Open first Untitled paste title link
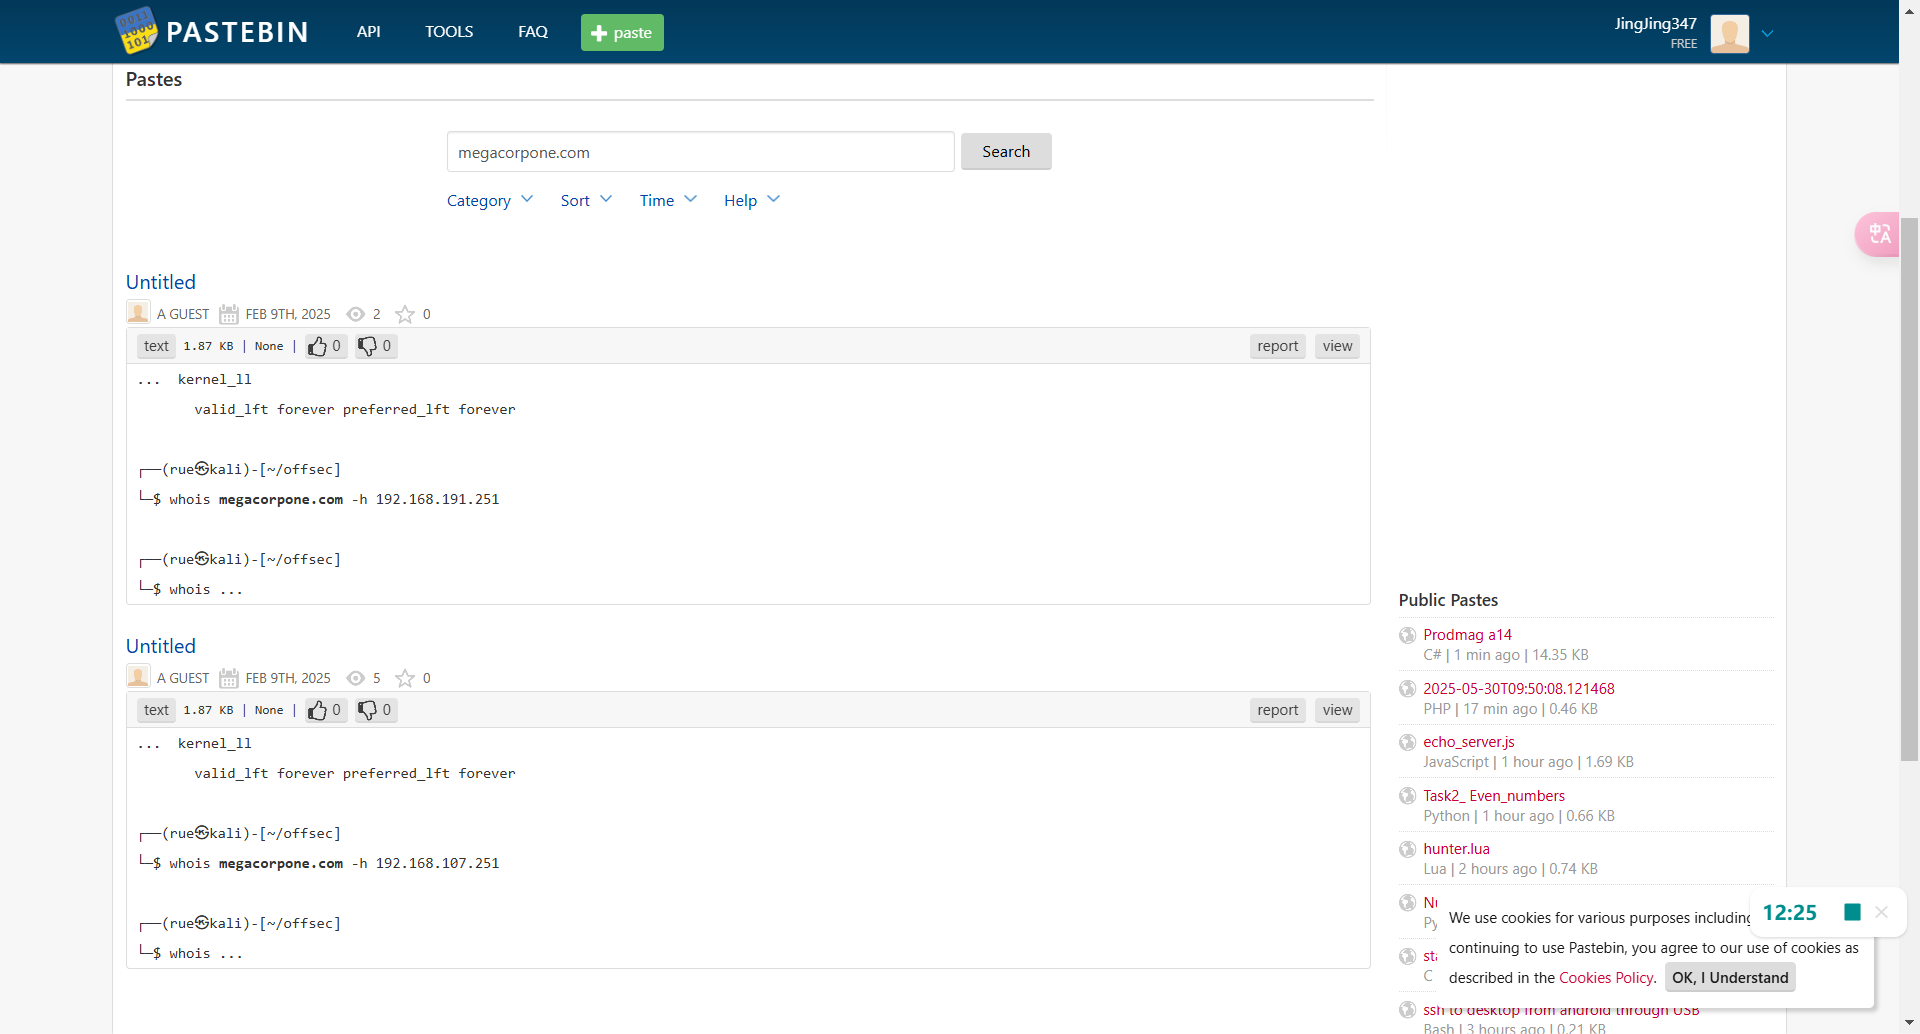Viewport: 1920px width, 1034px height. point(161,282)
